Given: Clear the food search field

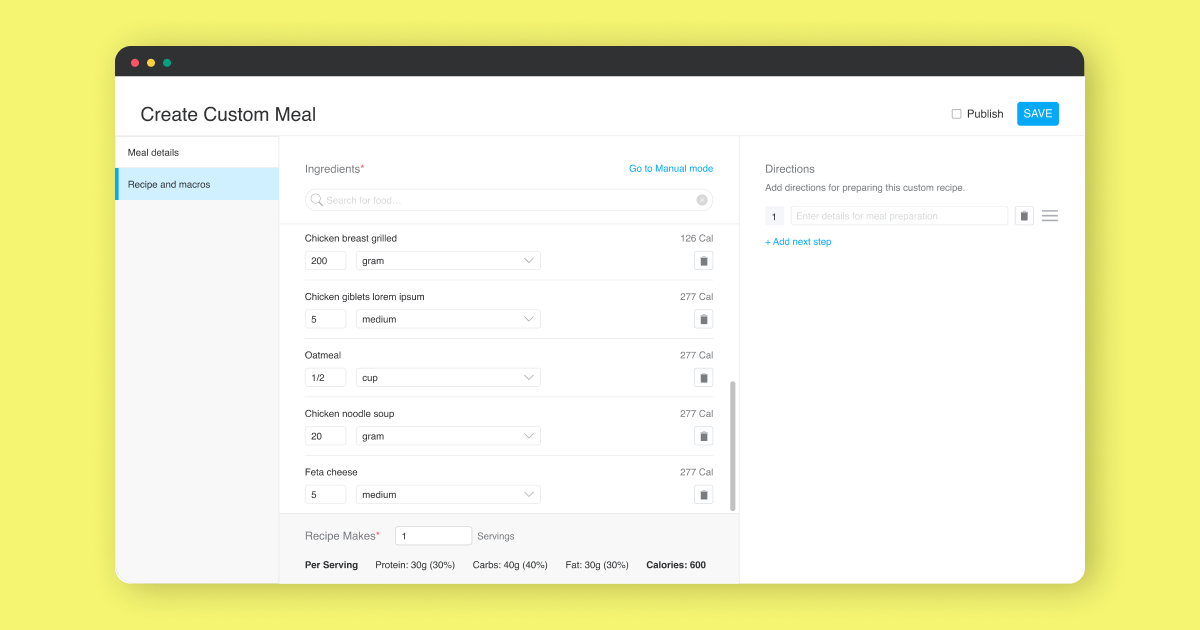Looking at the screenshot, I should coord(702,200).
